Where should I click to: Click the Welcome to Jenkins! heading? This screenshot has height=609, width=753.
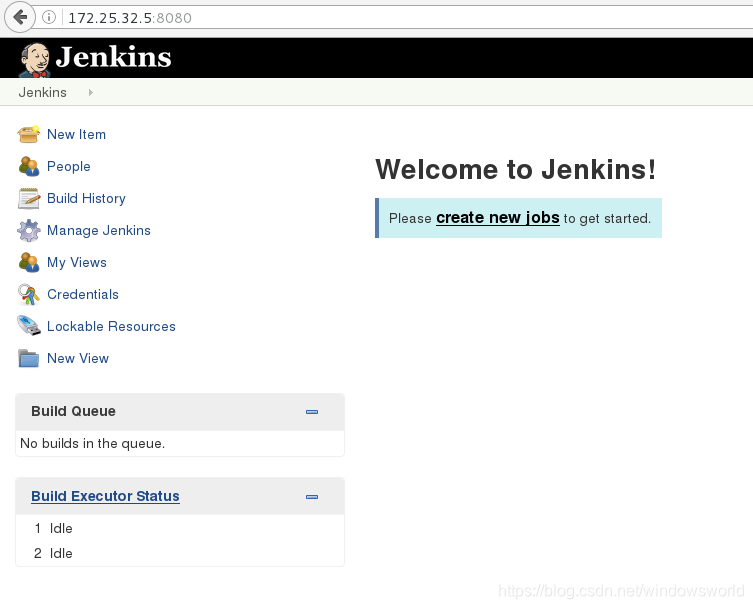(x=515, y=170)
